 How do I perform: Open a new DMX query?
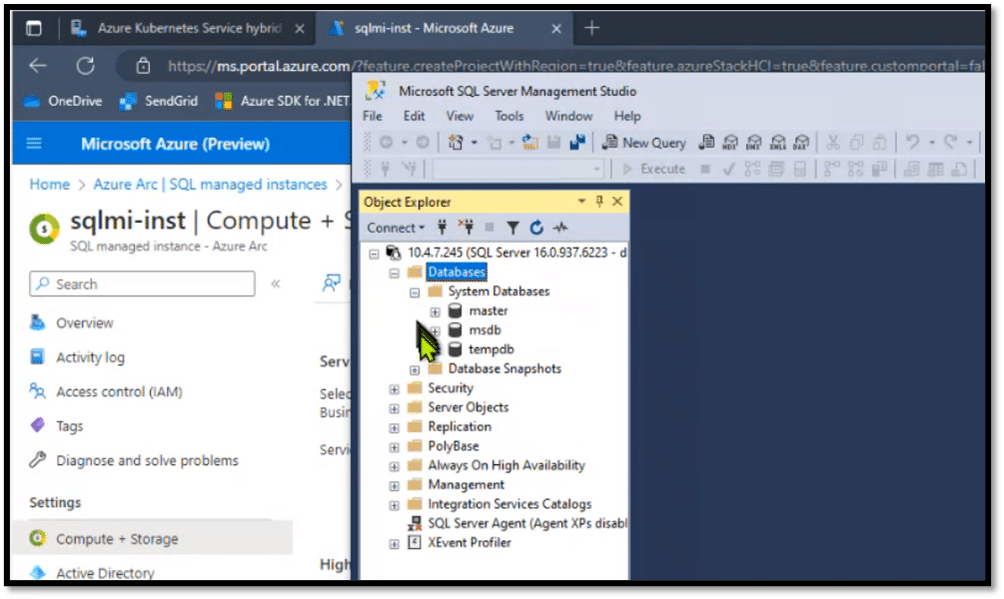pyautogui.click(x=754, y=142)
